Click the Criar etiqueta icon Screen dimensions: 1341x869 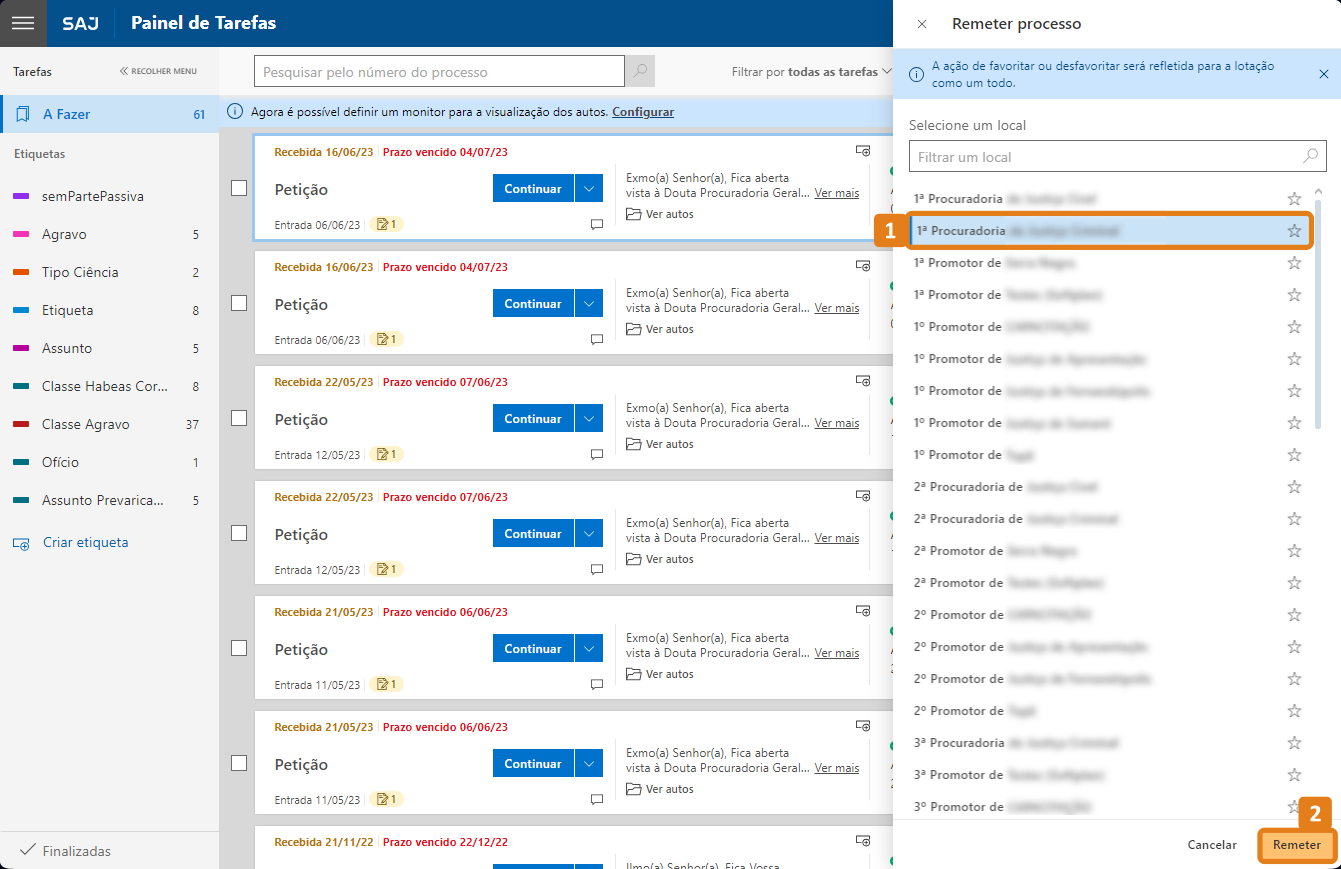(21, 543)
